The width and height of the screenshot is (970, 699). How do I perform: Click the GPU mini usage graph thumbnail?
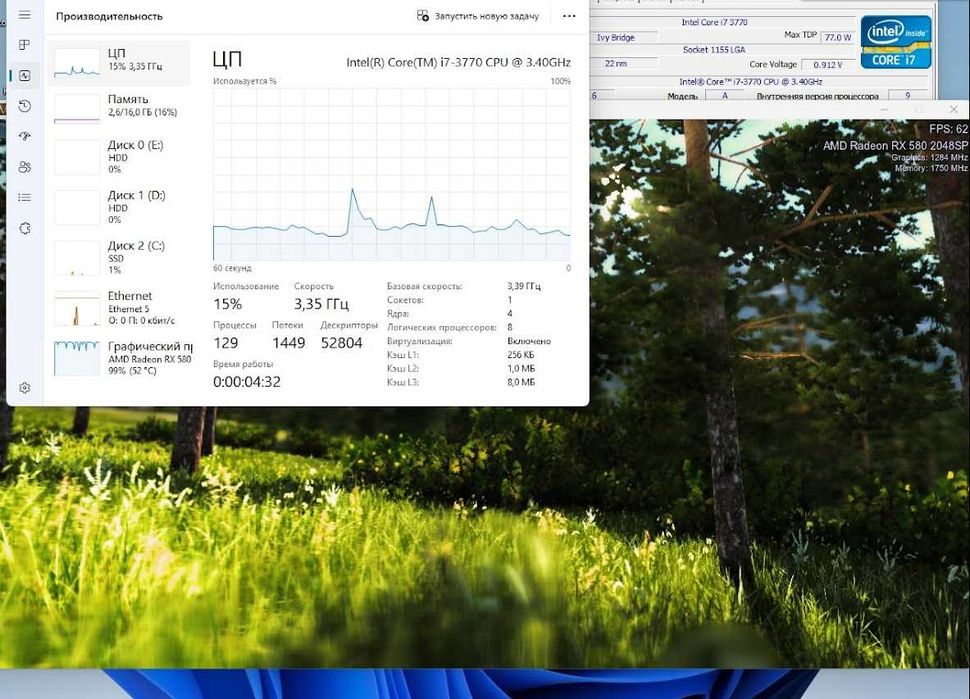click(x=77, y=358)
